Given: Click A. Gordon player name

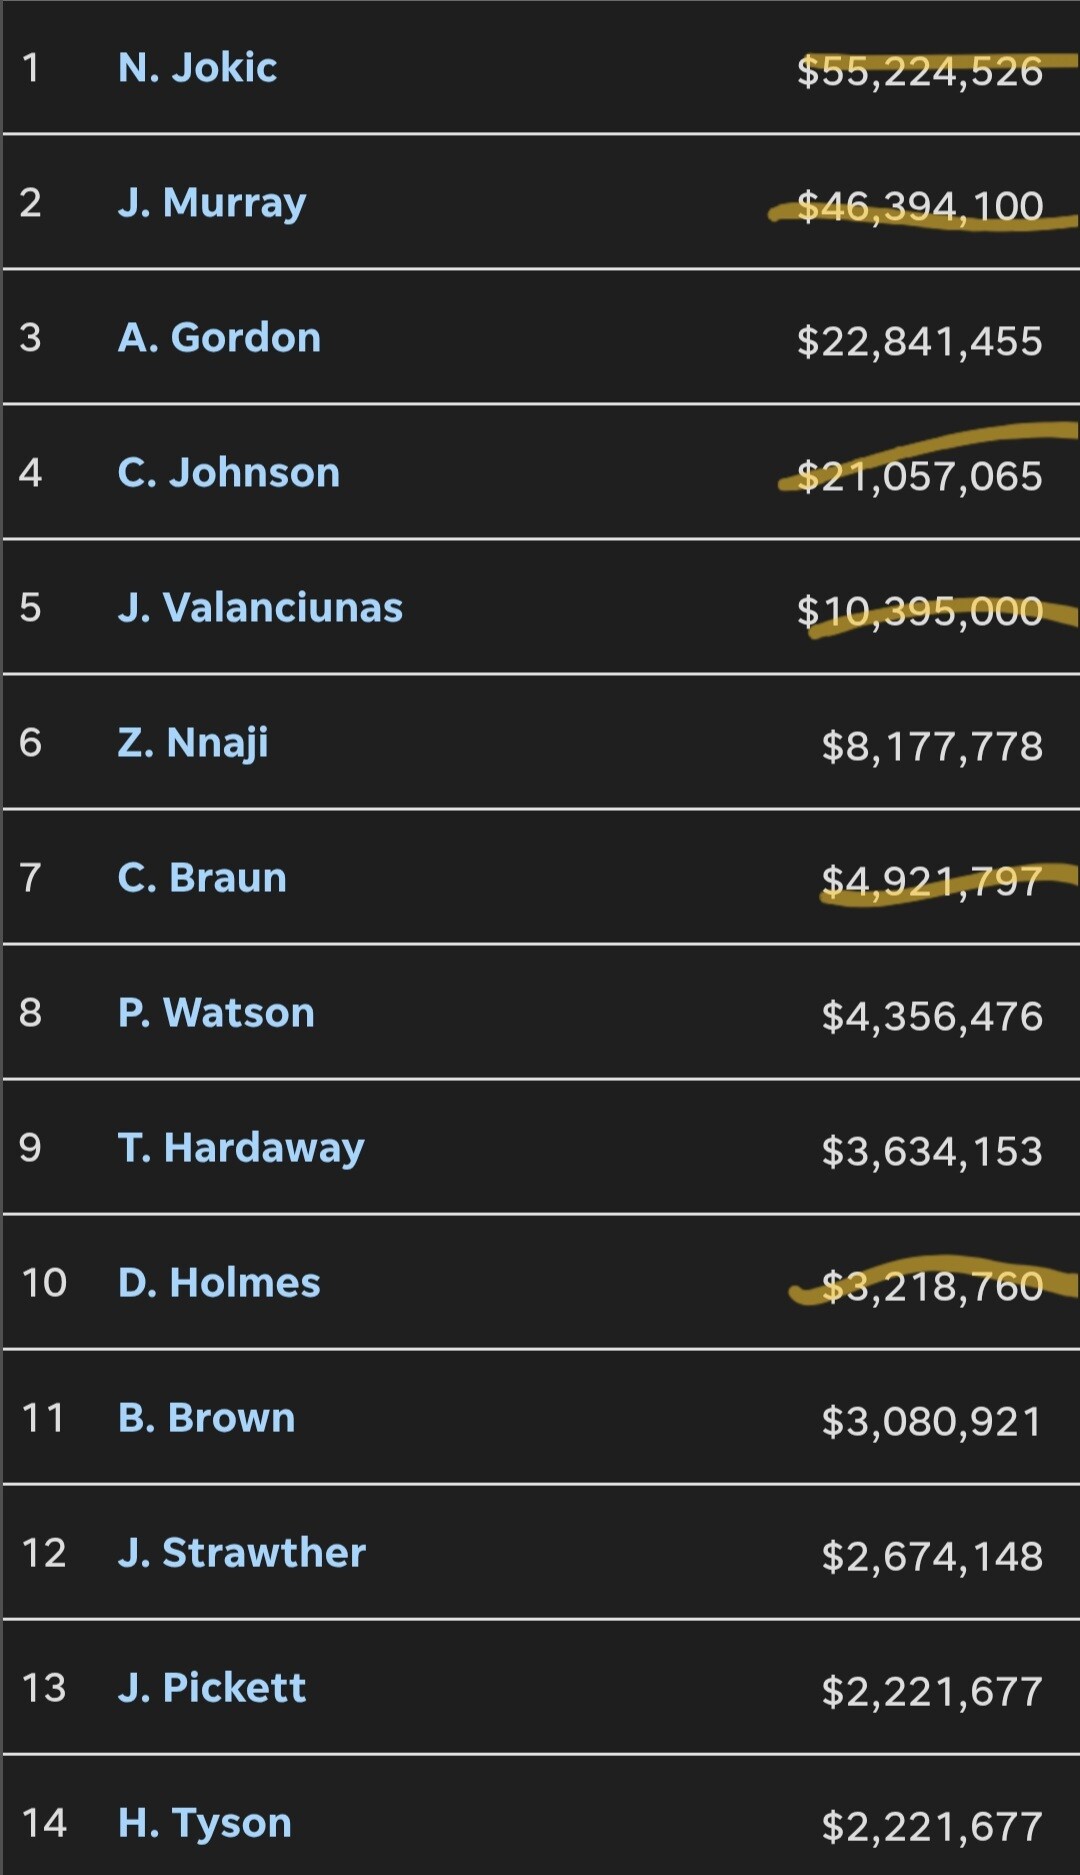Looking at the screenshot, I should tap(219, 338).
